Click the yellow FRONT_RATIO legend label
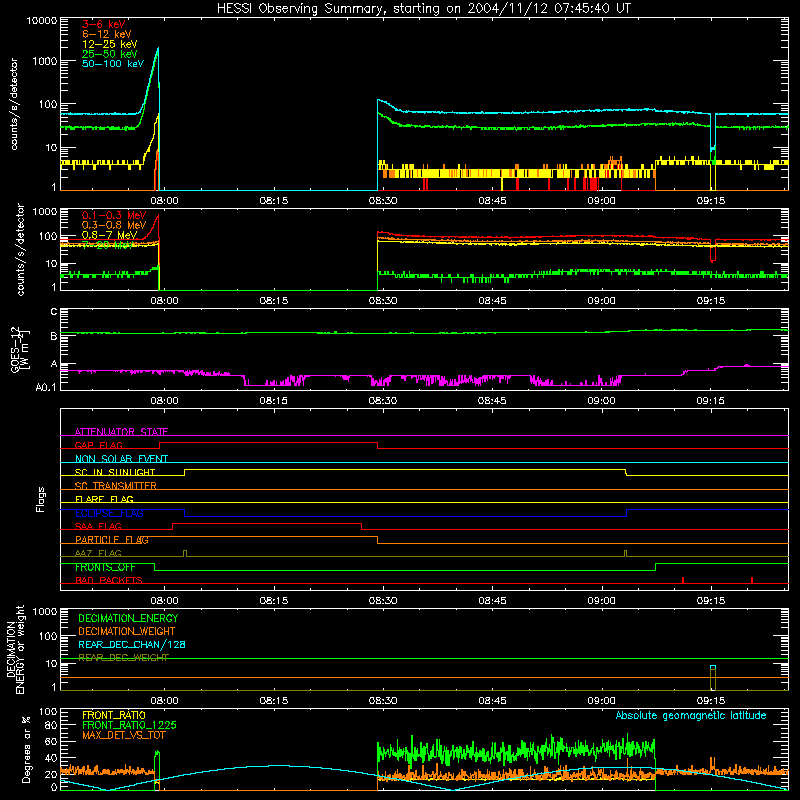The image size is (800, 800). (x=114, y=715)
